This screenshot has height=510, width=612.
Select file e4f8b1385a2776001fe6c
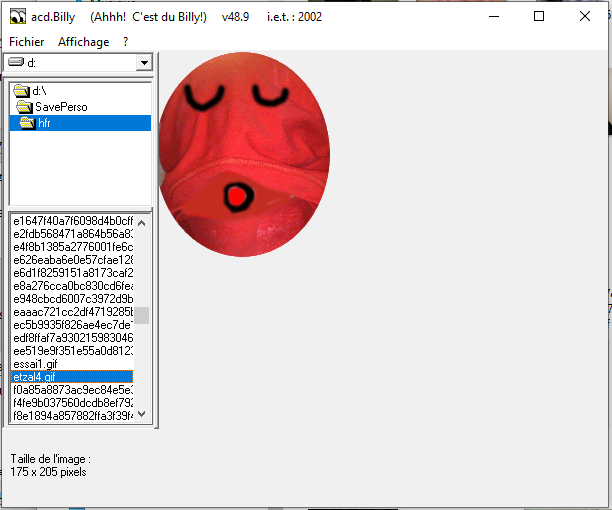[x=73, y=247]
